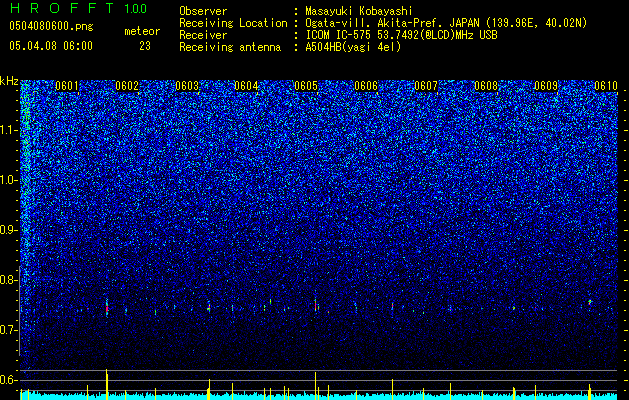Select the file name 0504080600.png
629x400 pixels.
pos(51,26)
